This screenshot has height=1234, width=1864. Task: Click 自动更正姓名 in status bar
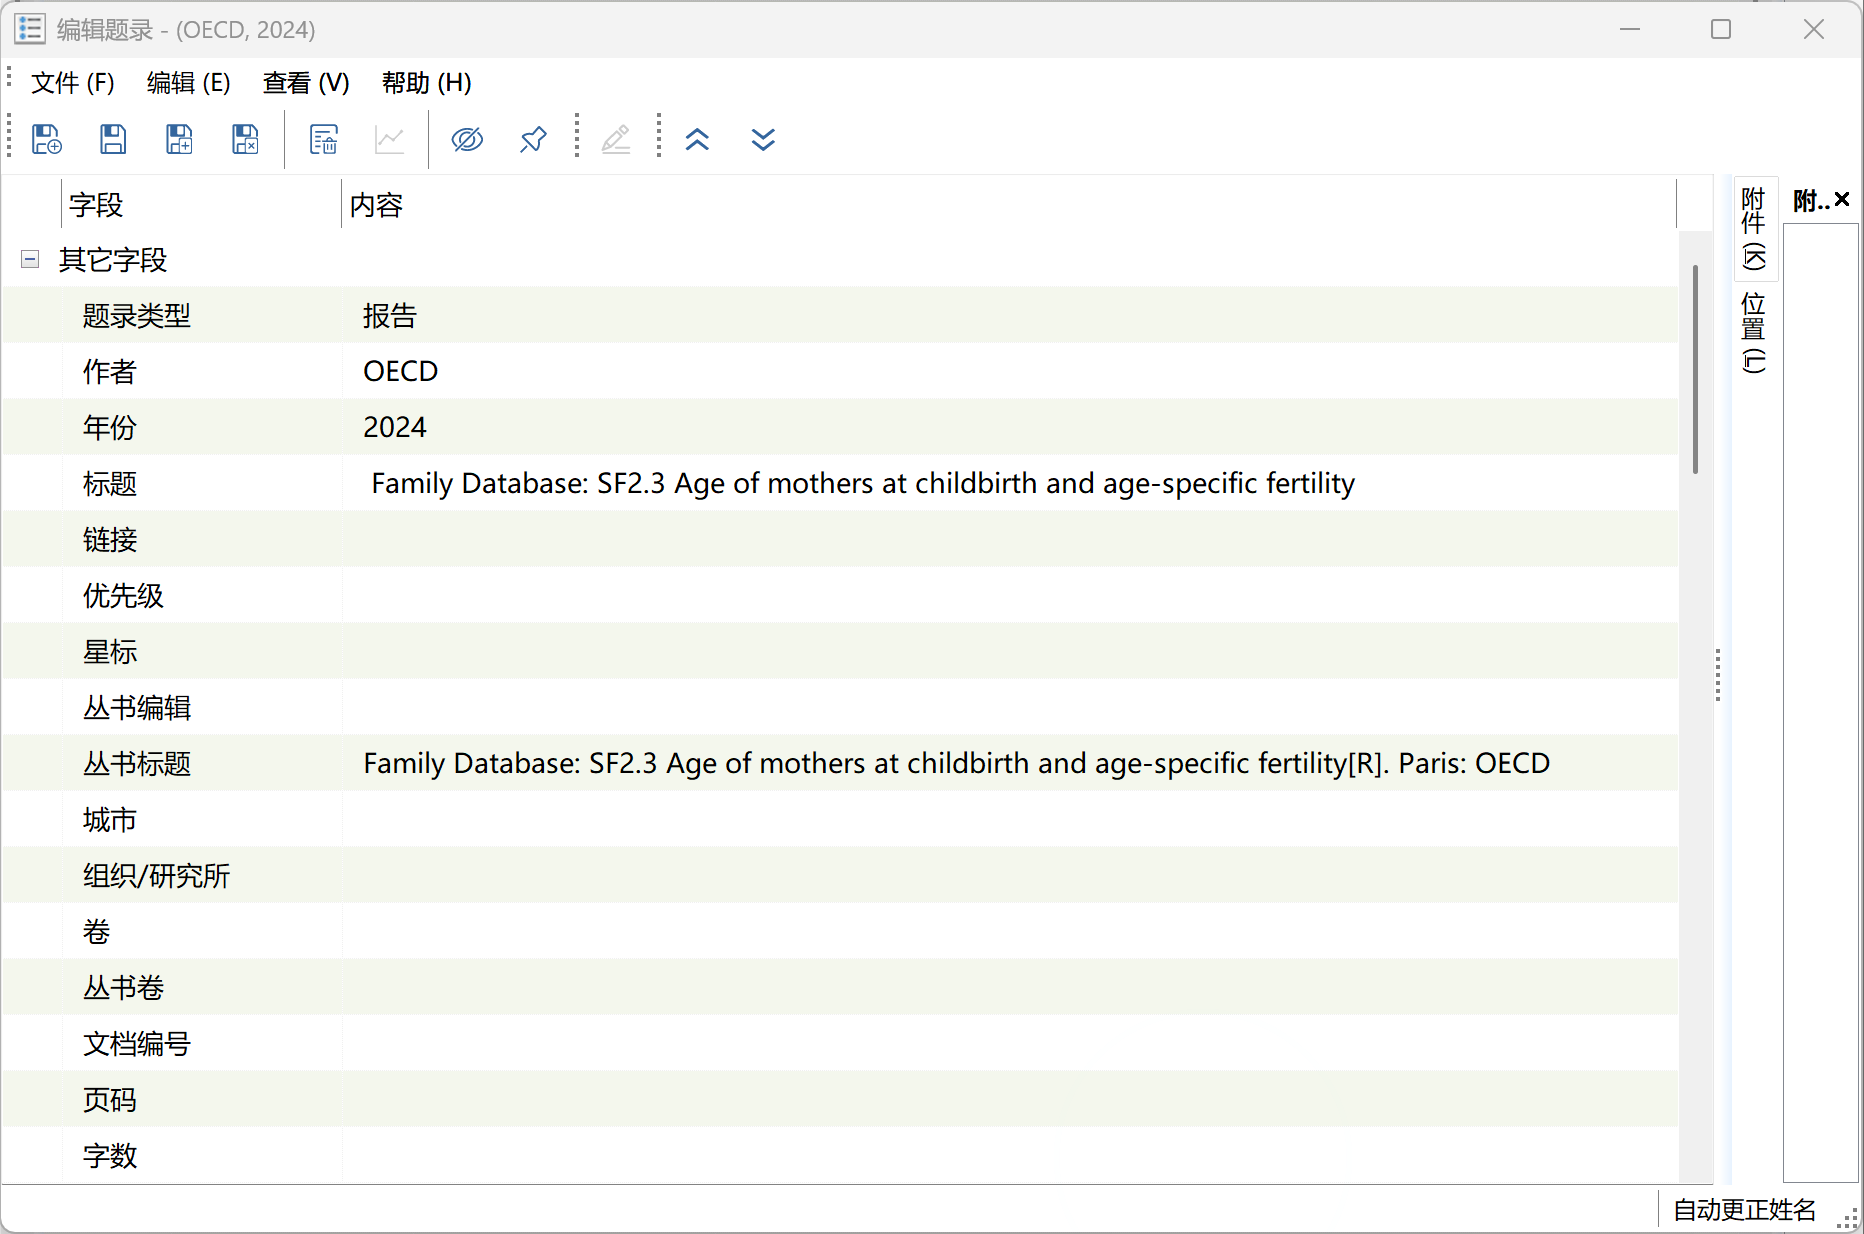tap(1744, 1210)
